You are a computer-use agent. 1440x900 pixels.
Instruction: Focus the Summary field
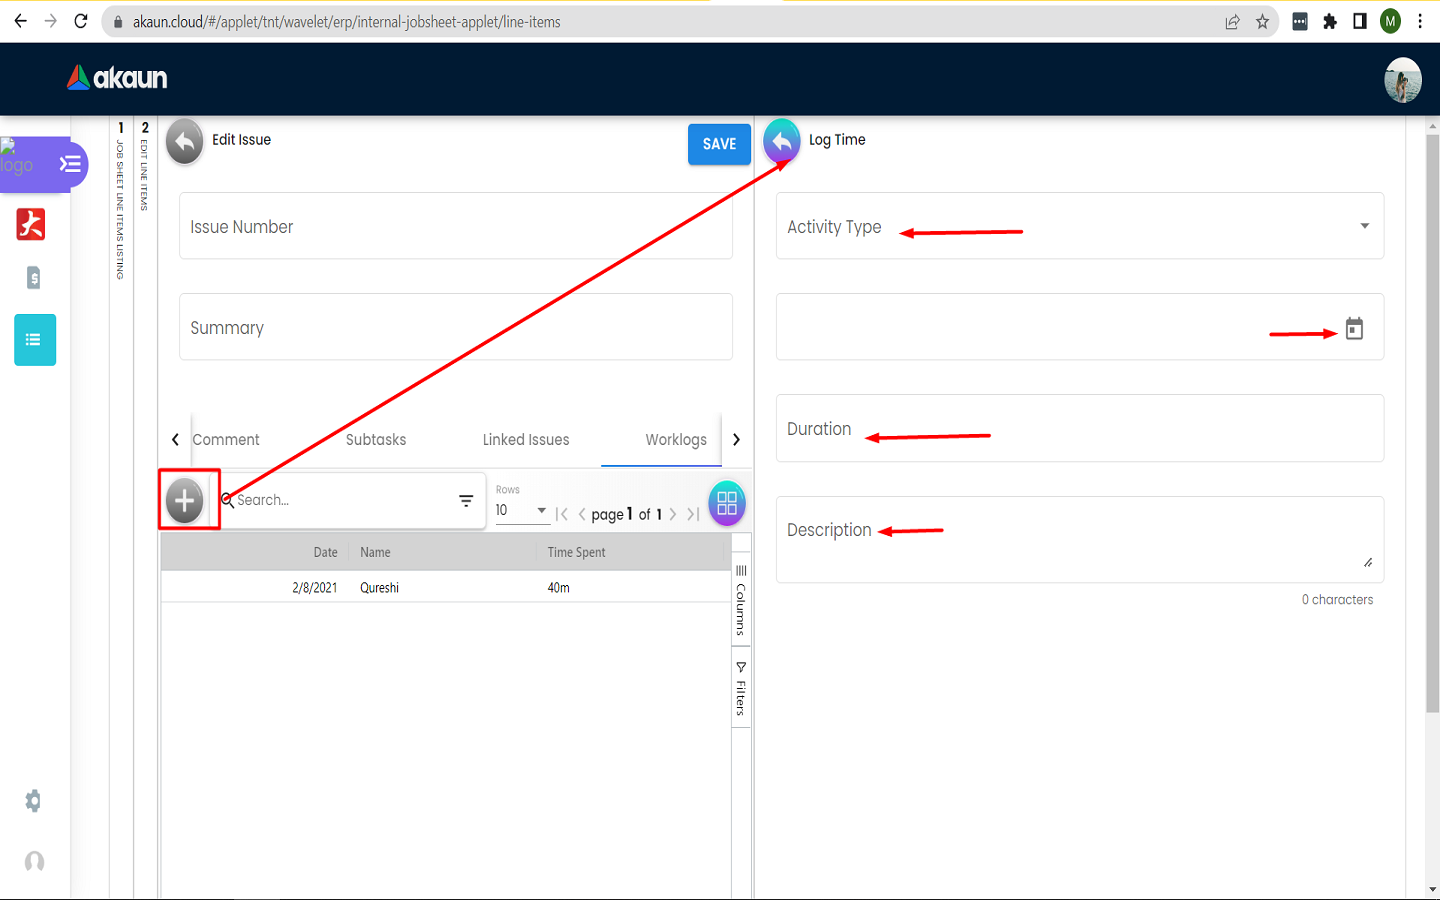[456, 327]
